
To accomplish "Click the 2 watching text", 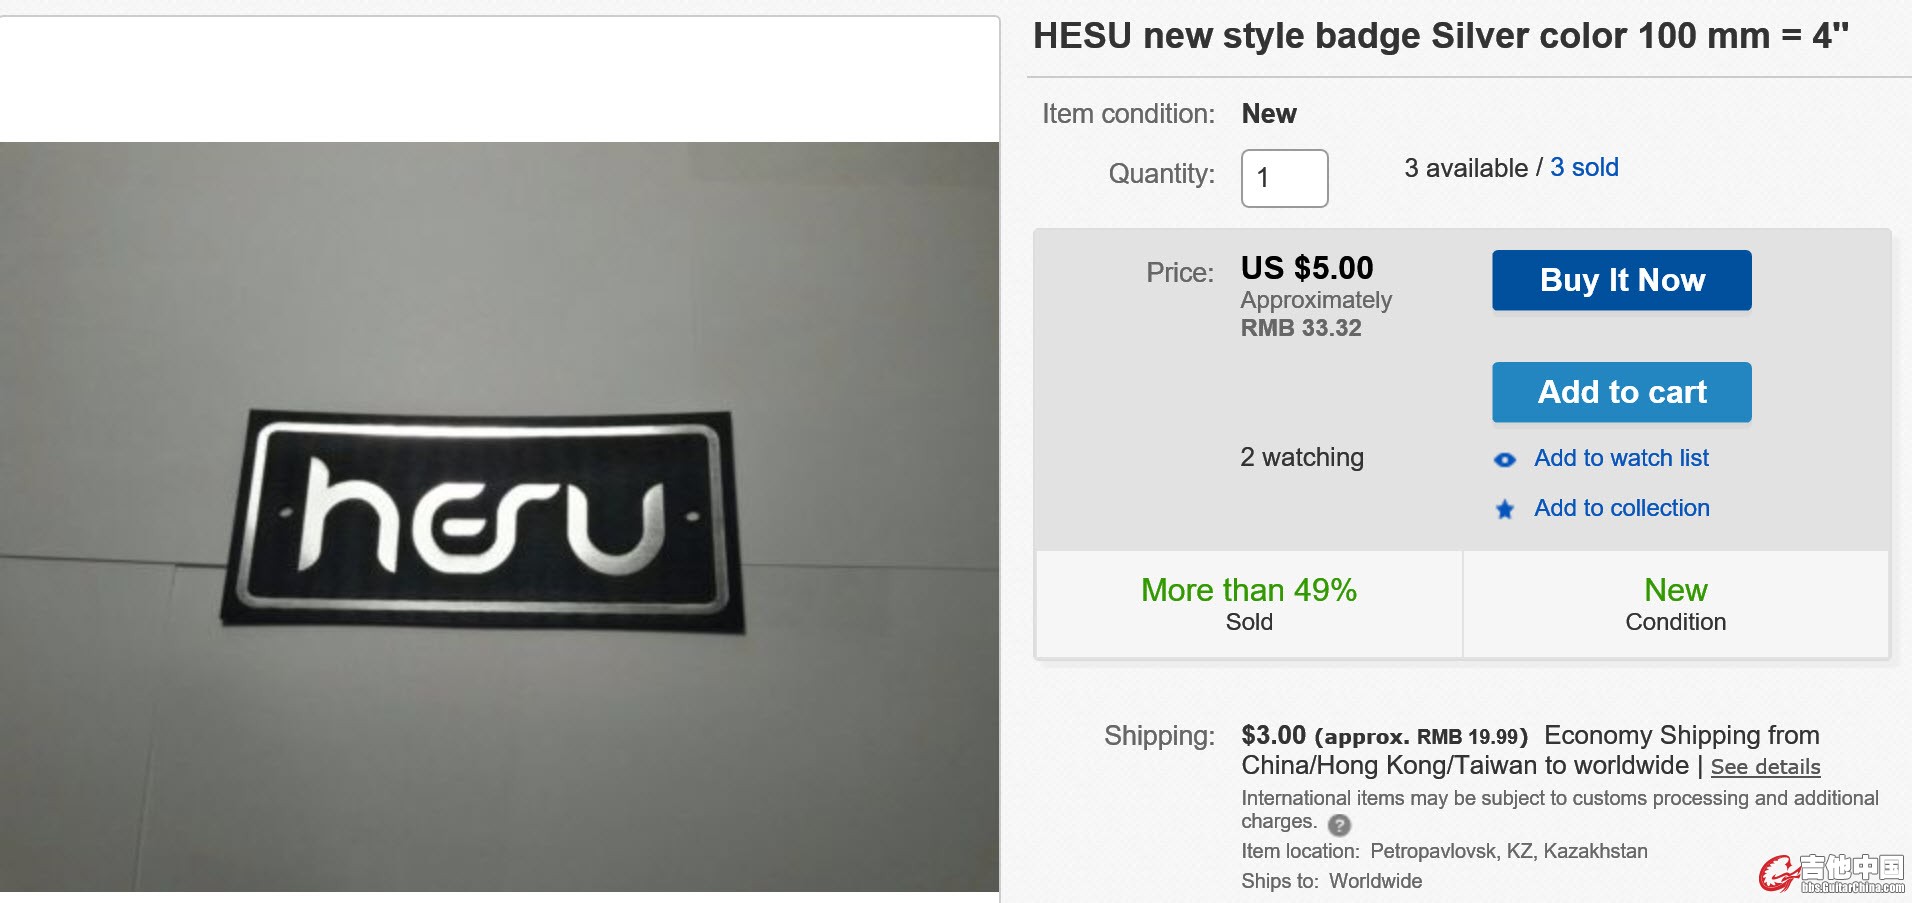I will pos(1301,457).
